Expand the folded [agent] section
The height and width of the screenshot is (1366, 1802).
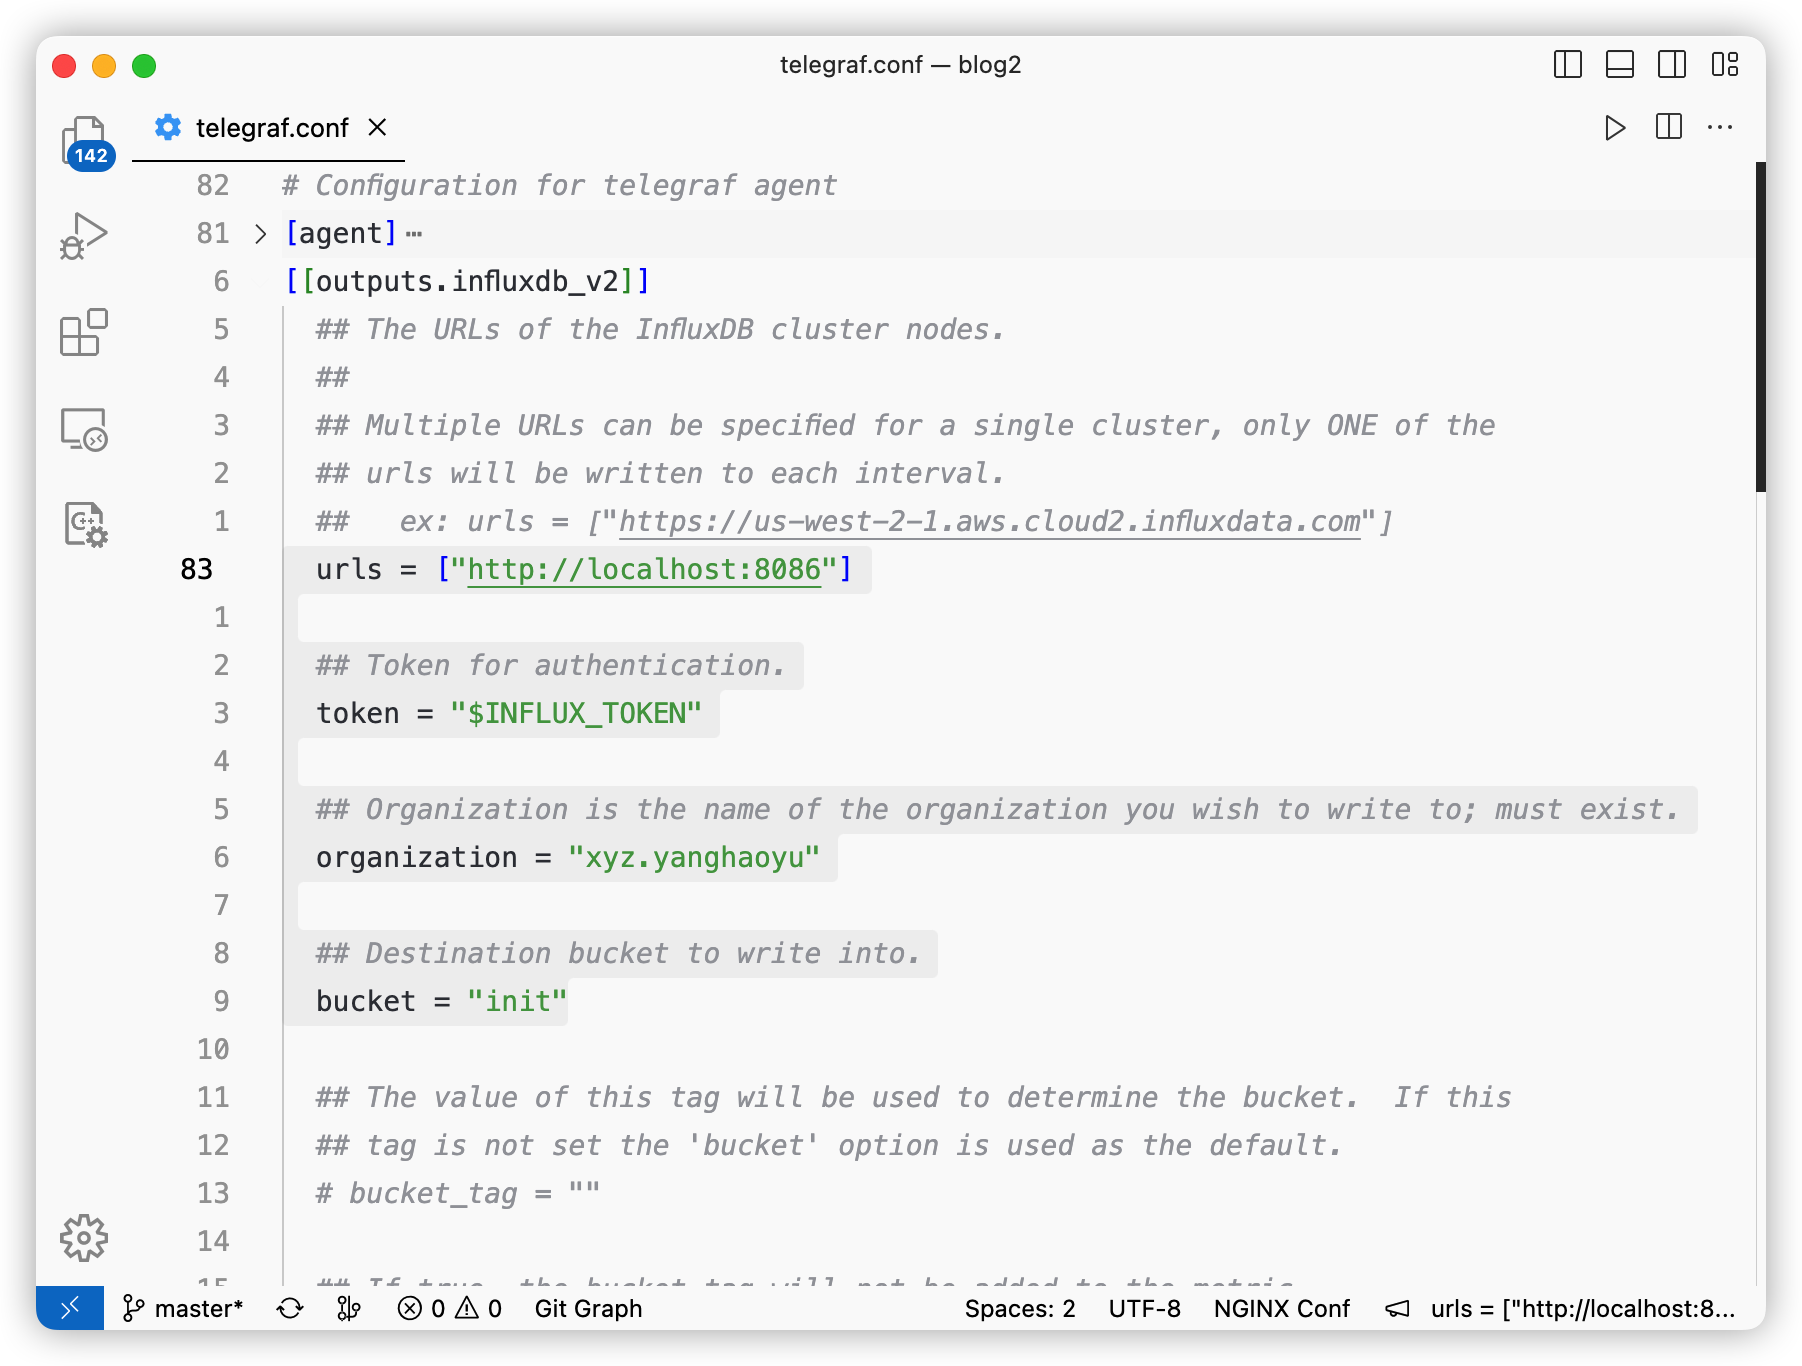[x=261, y=234]
